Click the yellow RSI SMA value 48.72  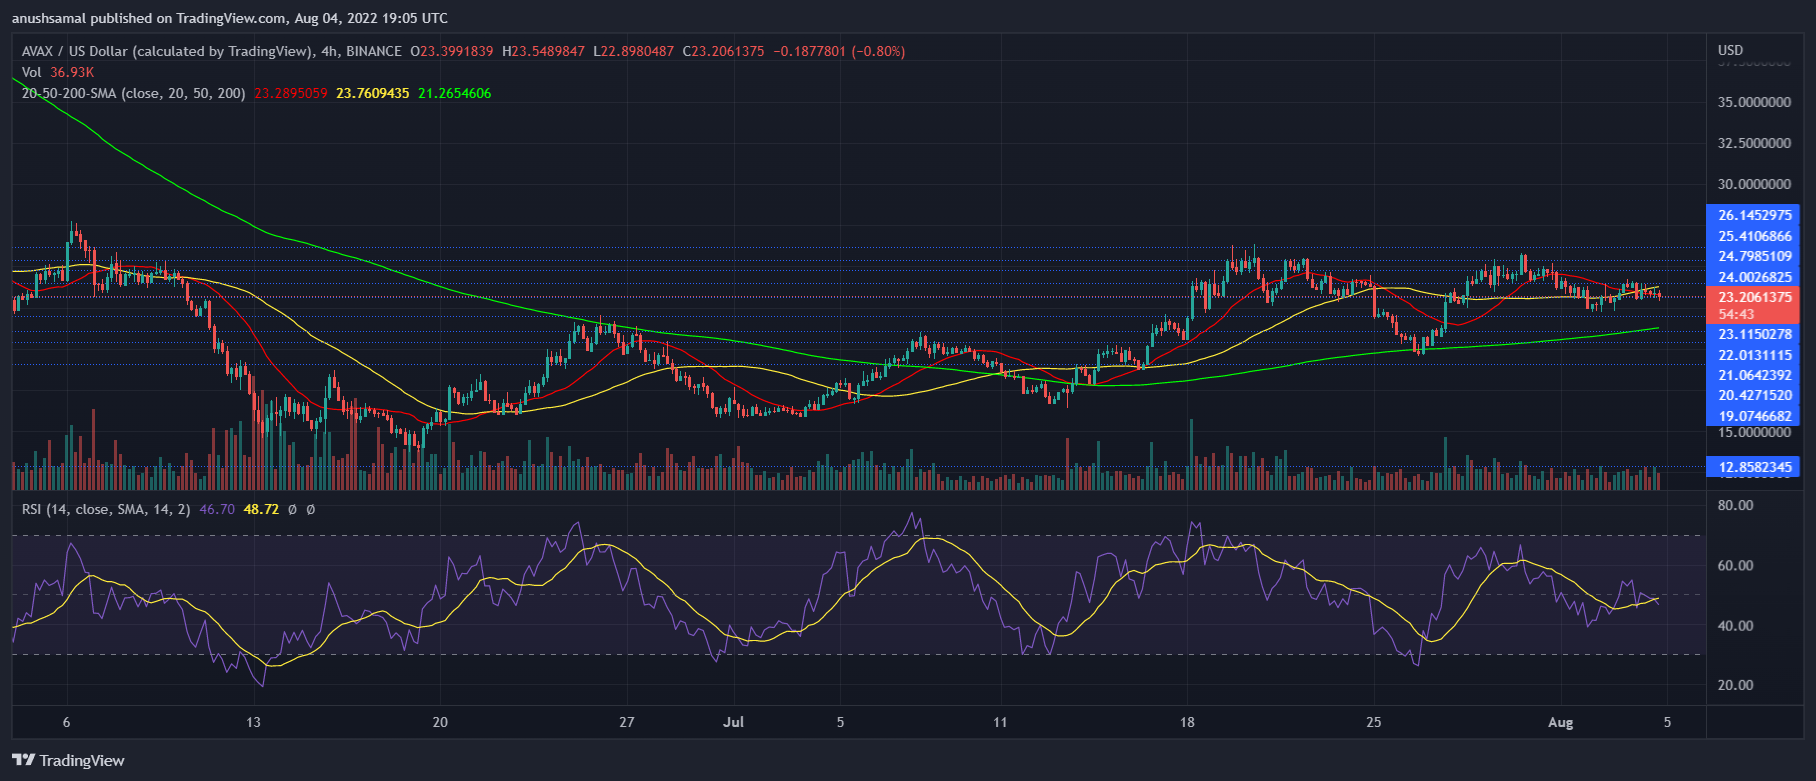(261, 509)
